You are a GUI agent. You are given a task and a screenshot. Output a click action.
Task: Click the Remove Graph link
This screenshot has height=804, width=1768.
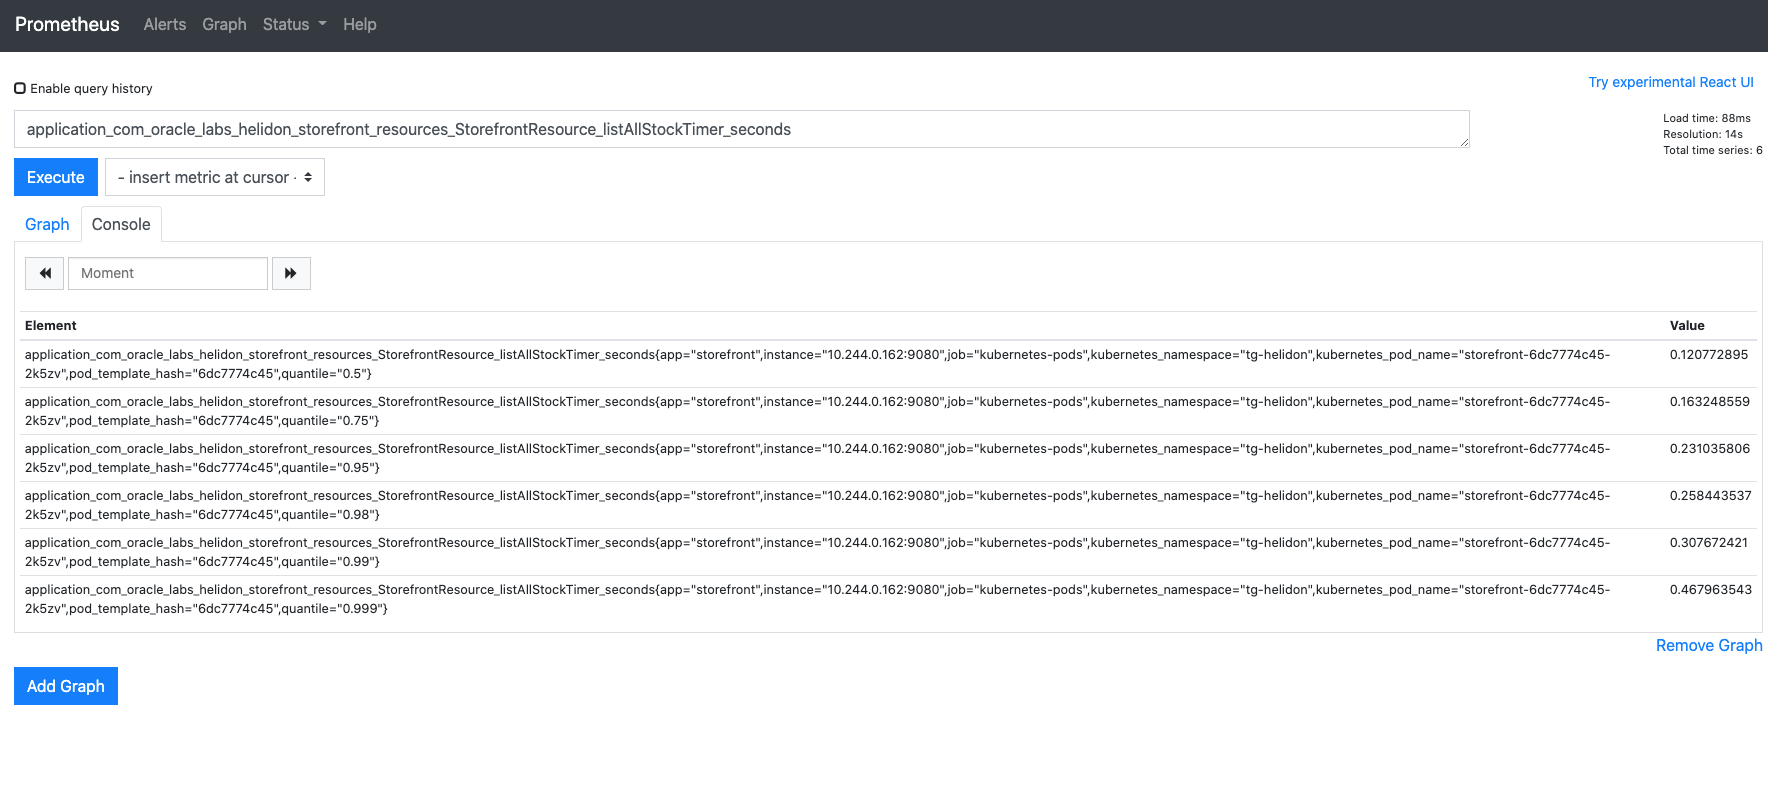(x=1709, y=645)
